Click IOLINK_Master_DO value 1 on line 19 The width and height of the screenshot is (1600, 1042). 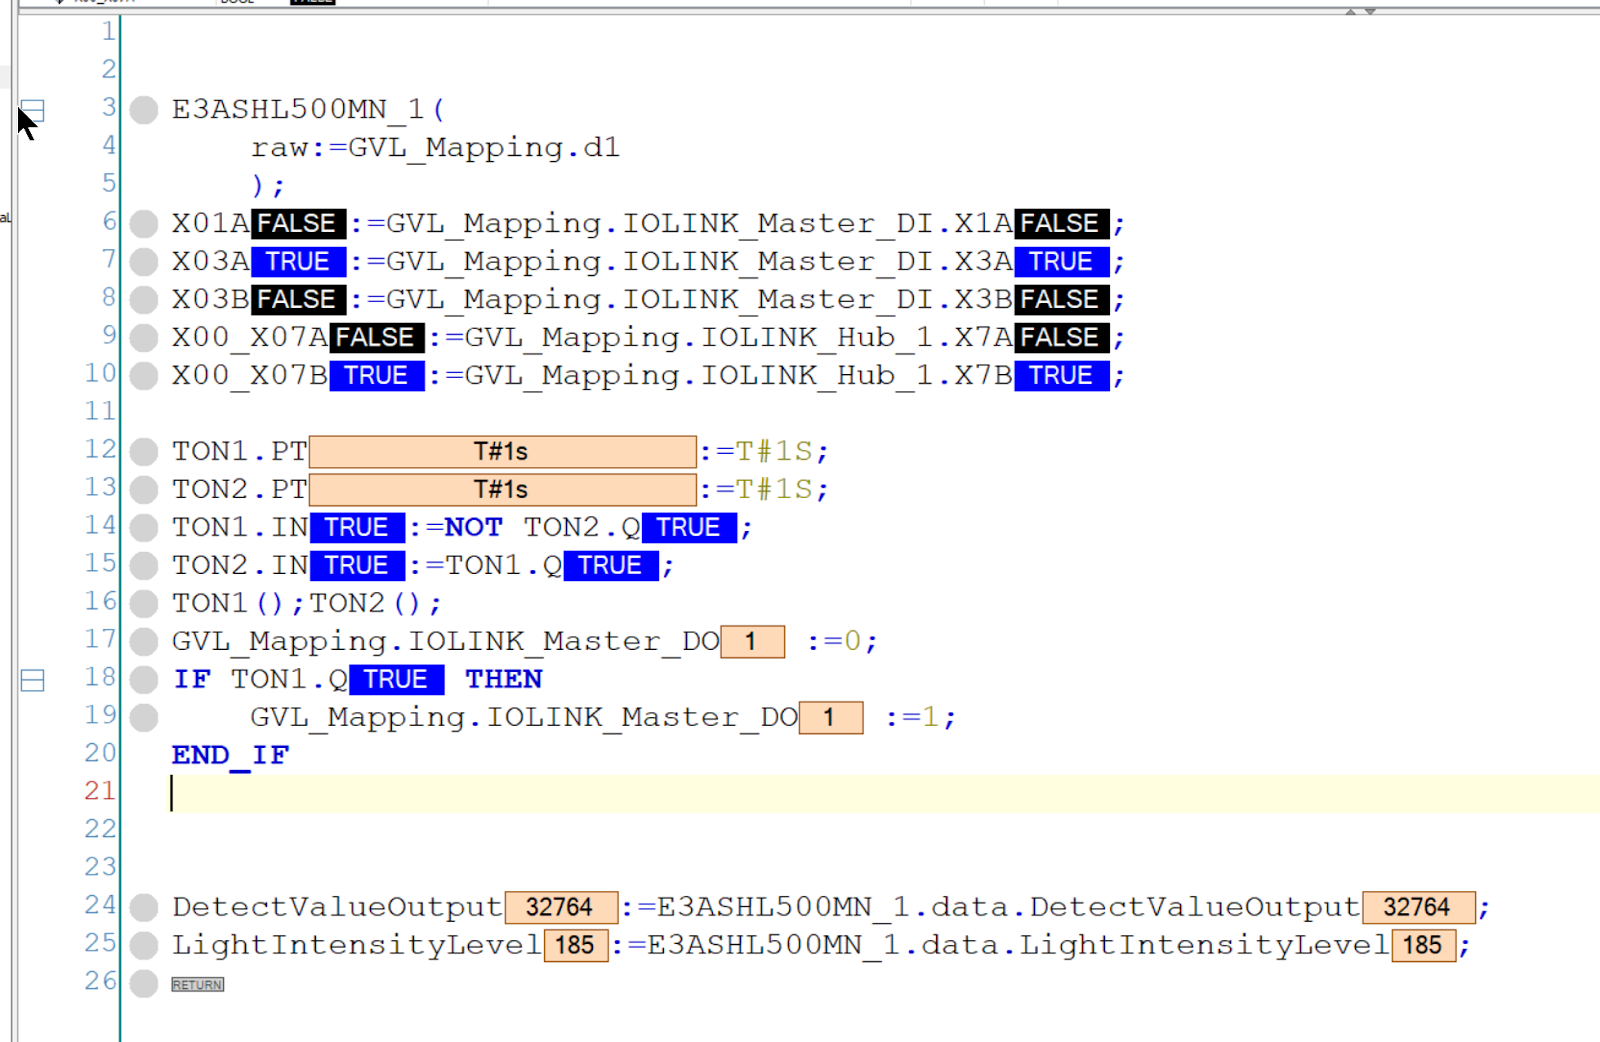coord(830,718)
